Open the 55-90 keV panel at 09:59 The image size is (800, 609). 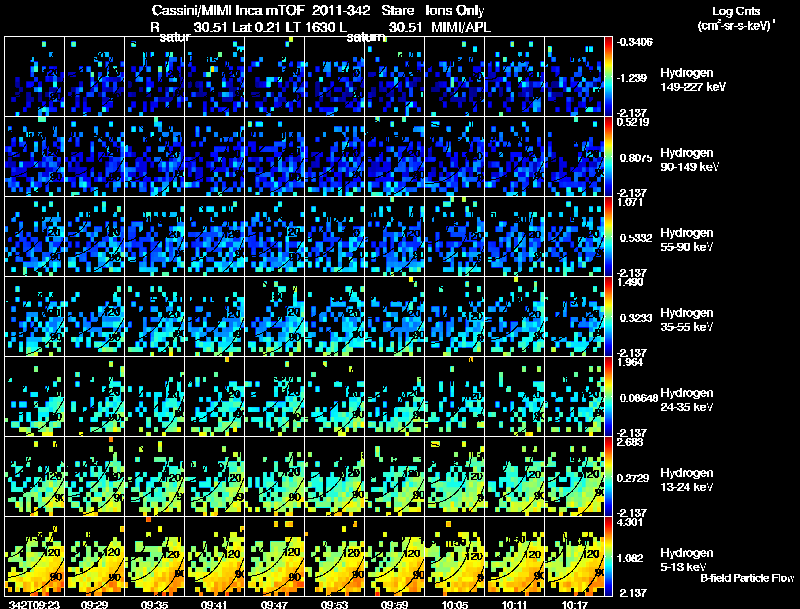394,237
